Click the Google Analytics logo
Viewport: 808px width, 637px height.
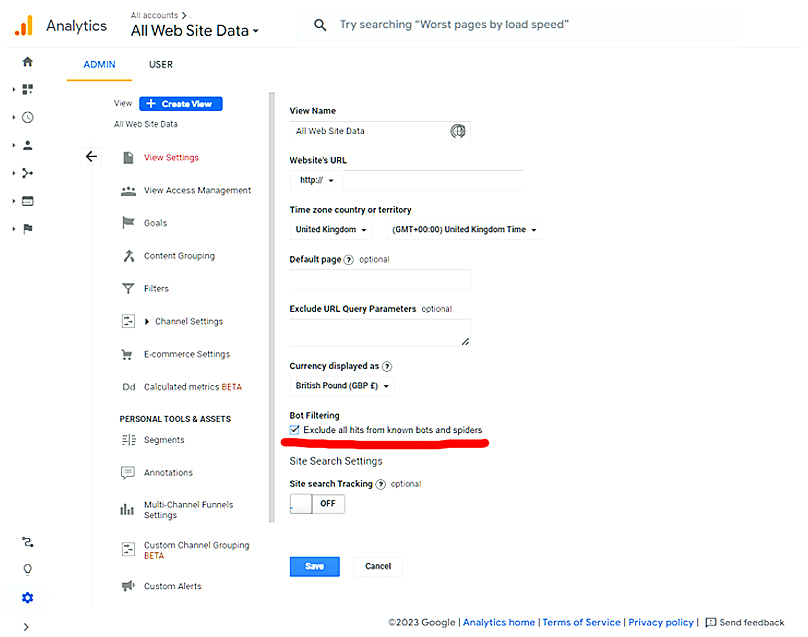click(24, 26)
